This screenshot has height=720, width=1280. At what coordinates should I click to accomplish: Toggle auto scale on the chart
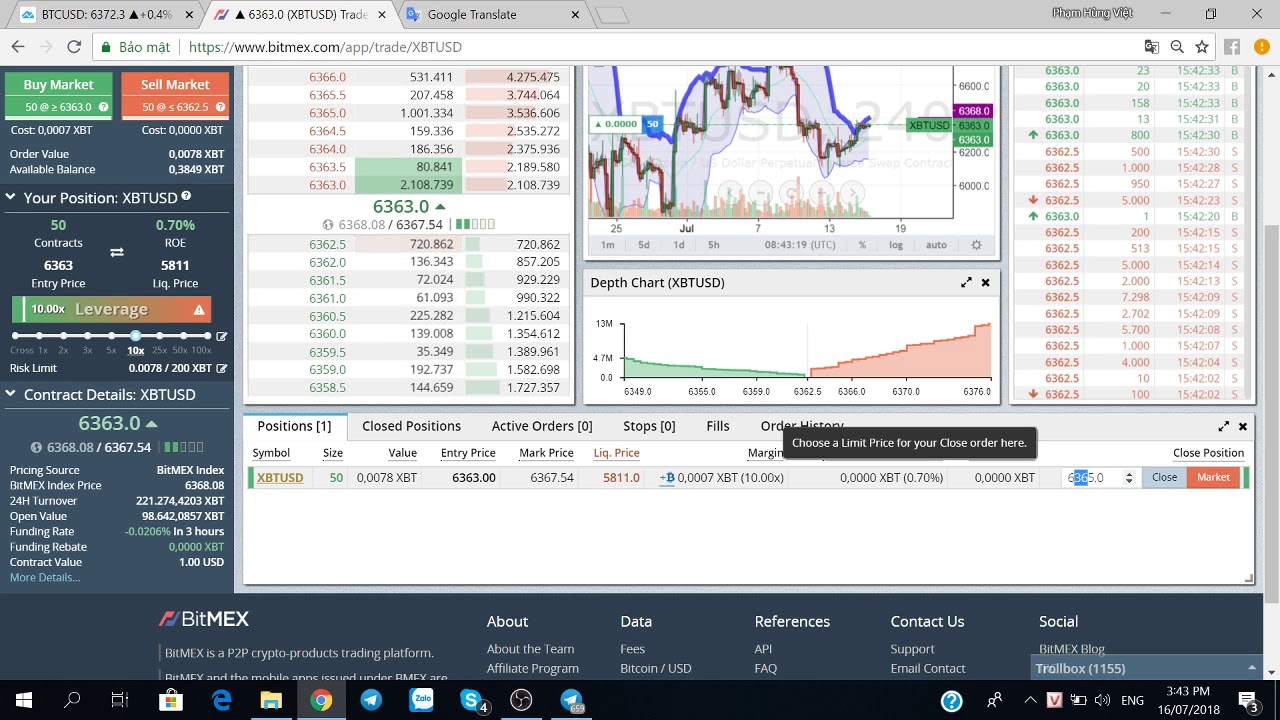point(936,245)
